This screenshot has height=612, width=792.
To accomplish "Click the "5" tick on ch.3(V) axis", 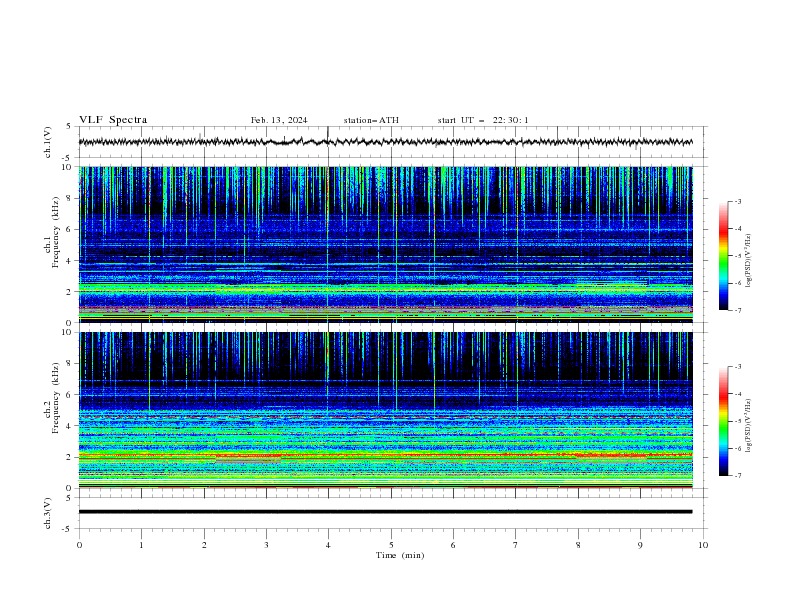I will 69,498.
